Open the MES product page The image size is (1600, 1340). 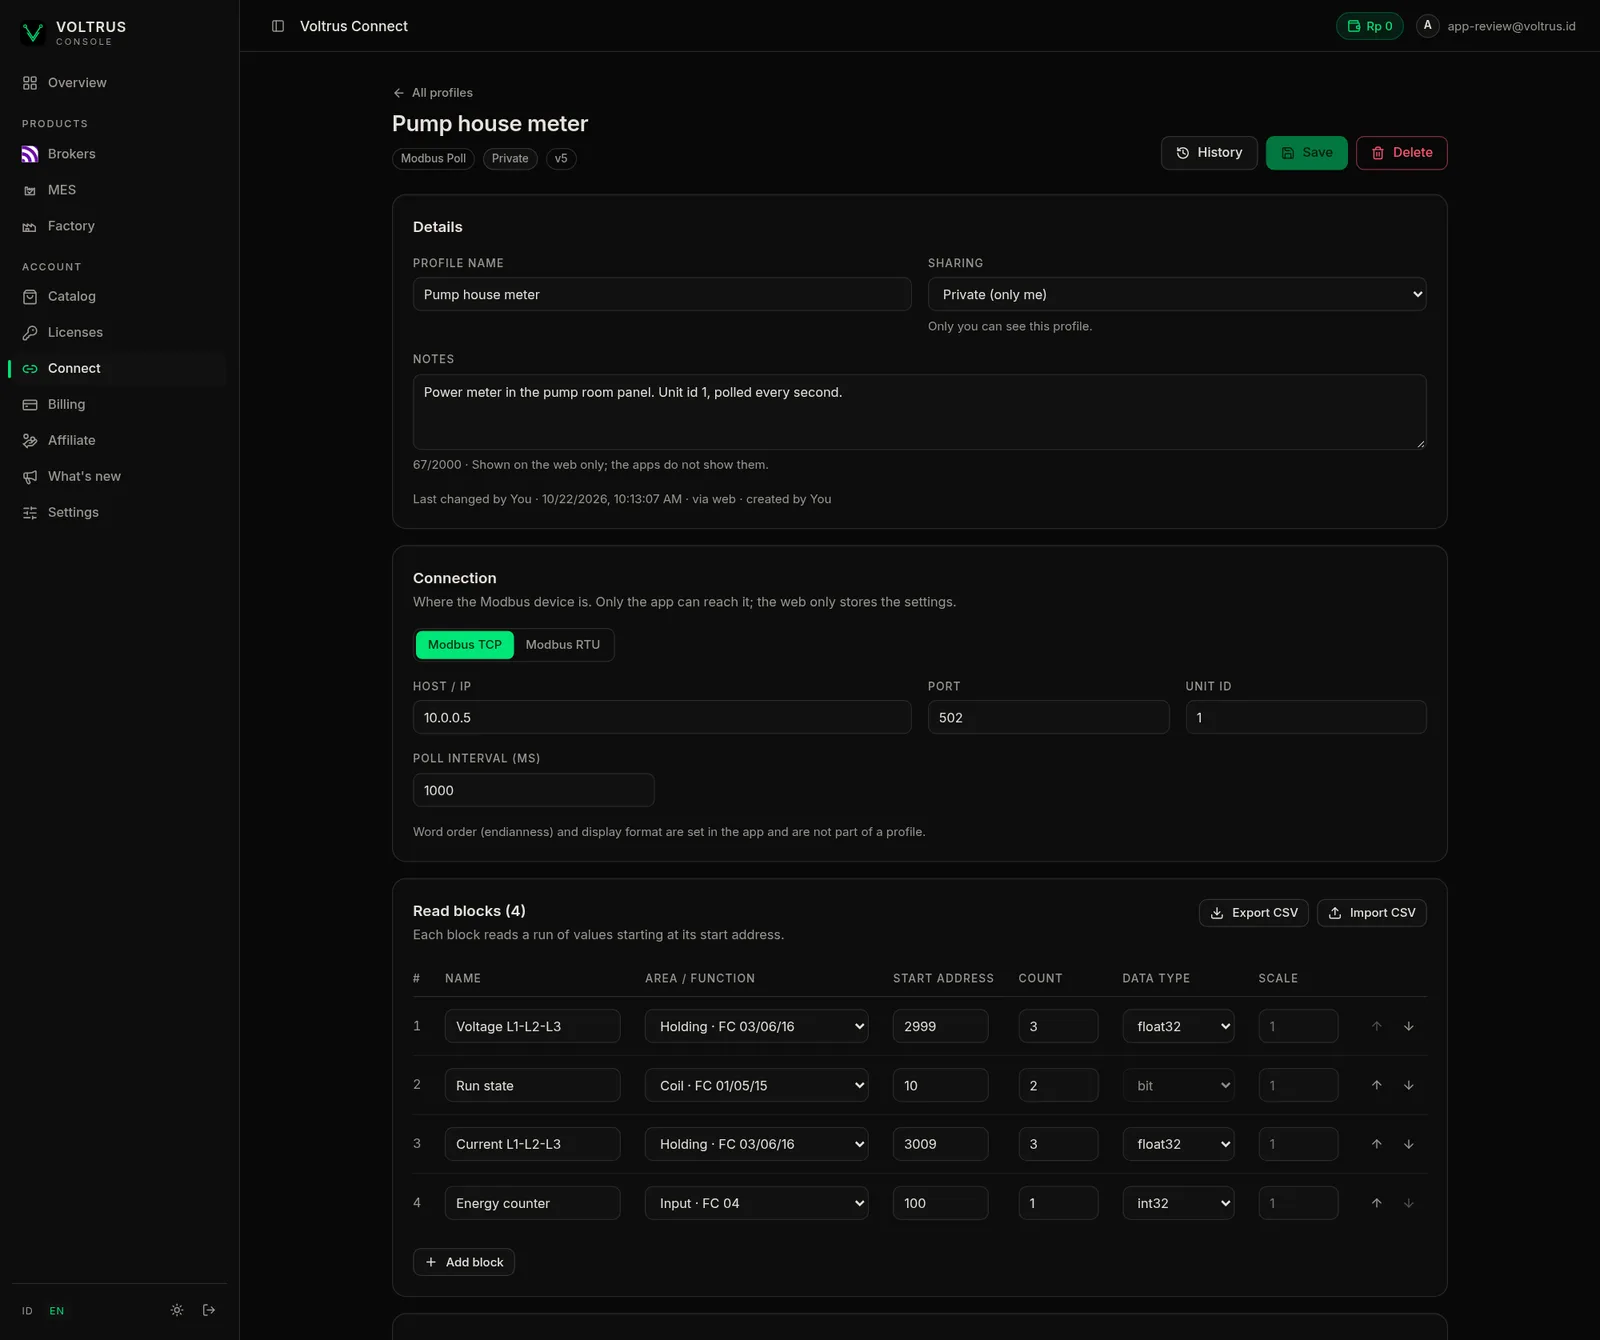[119, 190]
